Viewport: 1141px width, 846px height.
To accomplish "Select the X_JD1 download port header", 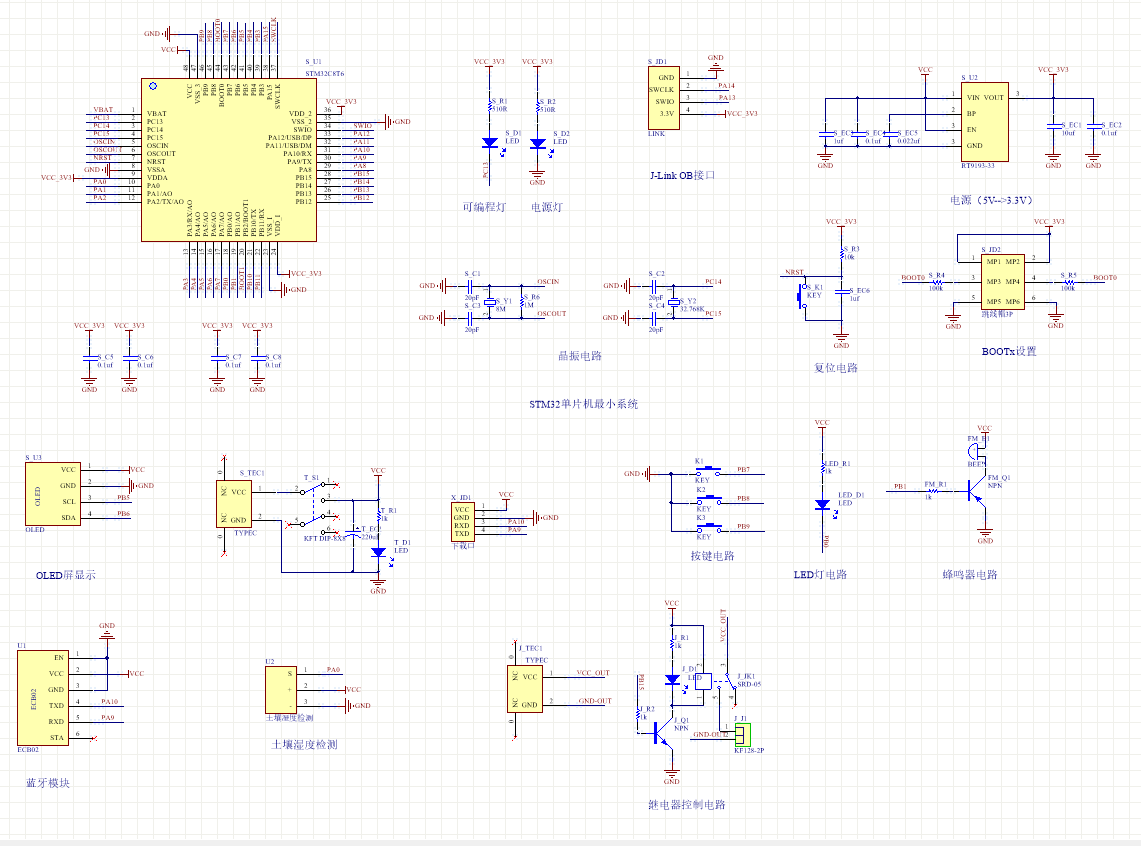I will click(462, 522).
